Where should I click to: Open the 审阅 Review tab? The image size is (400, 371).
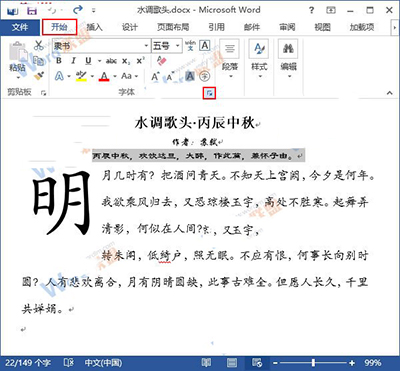coord(287,27)
